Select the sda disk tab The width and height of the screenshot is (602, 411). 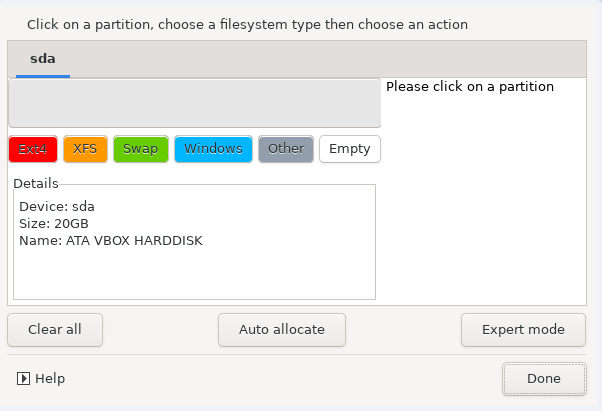pyautogui.click(x=43, y=59)
